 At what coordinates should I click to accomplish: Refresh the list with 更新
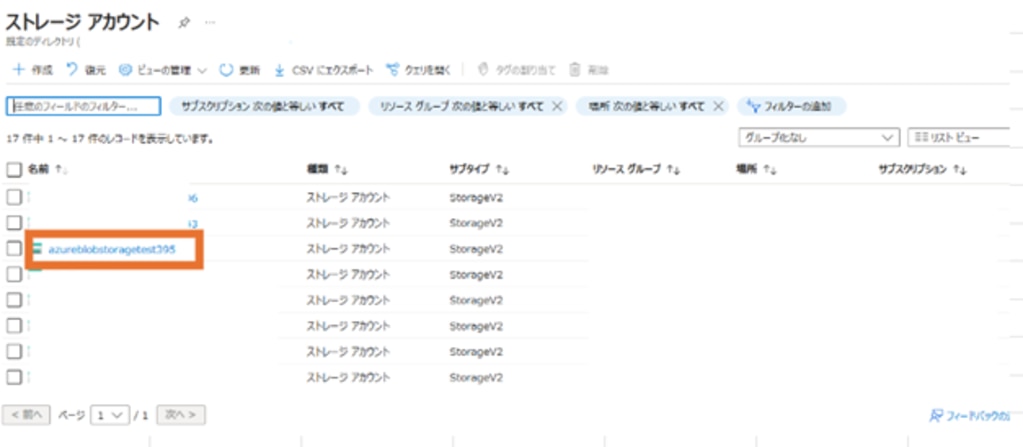[240, 70]
